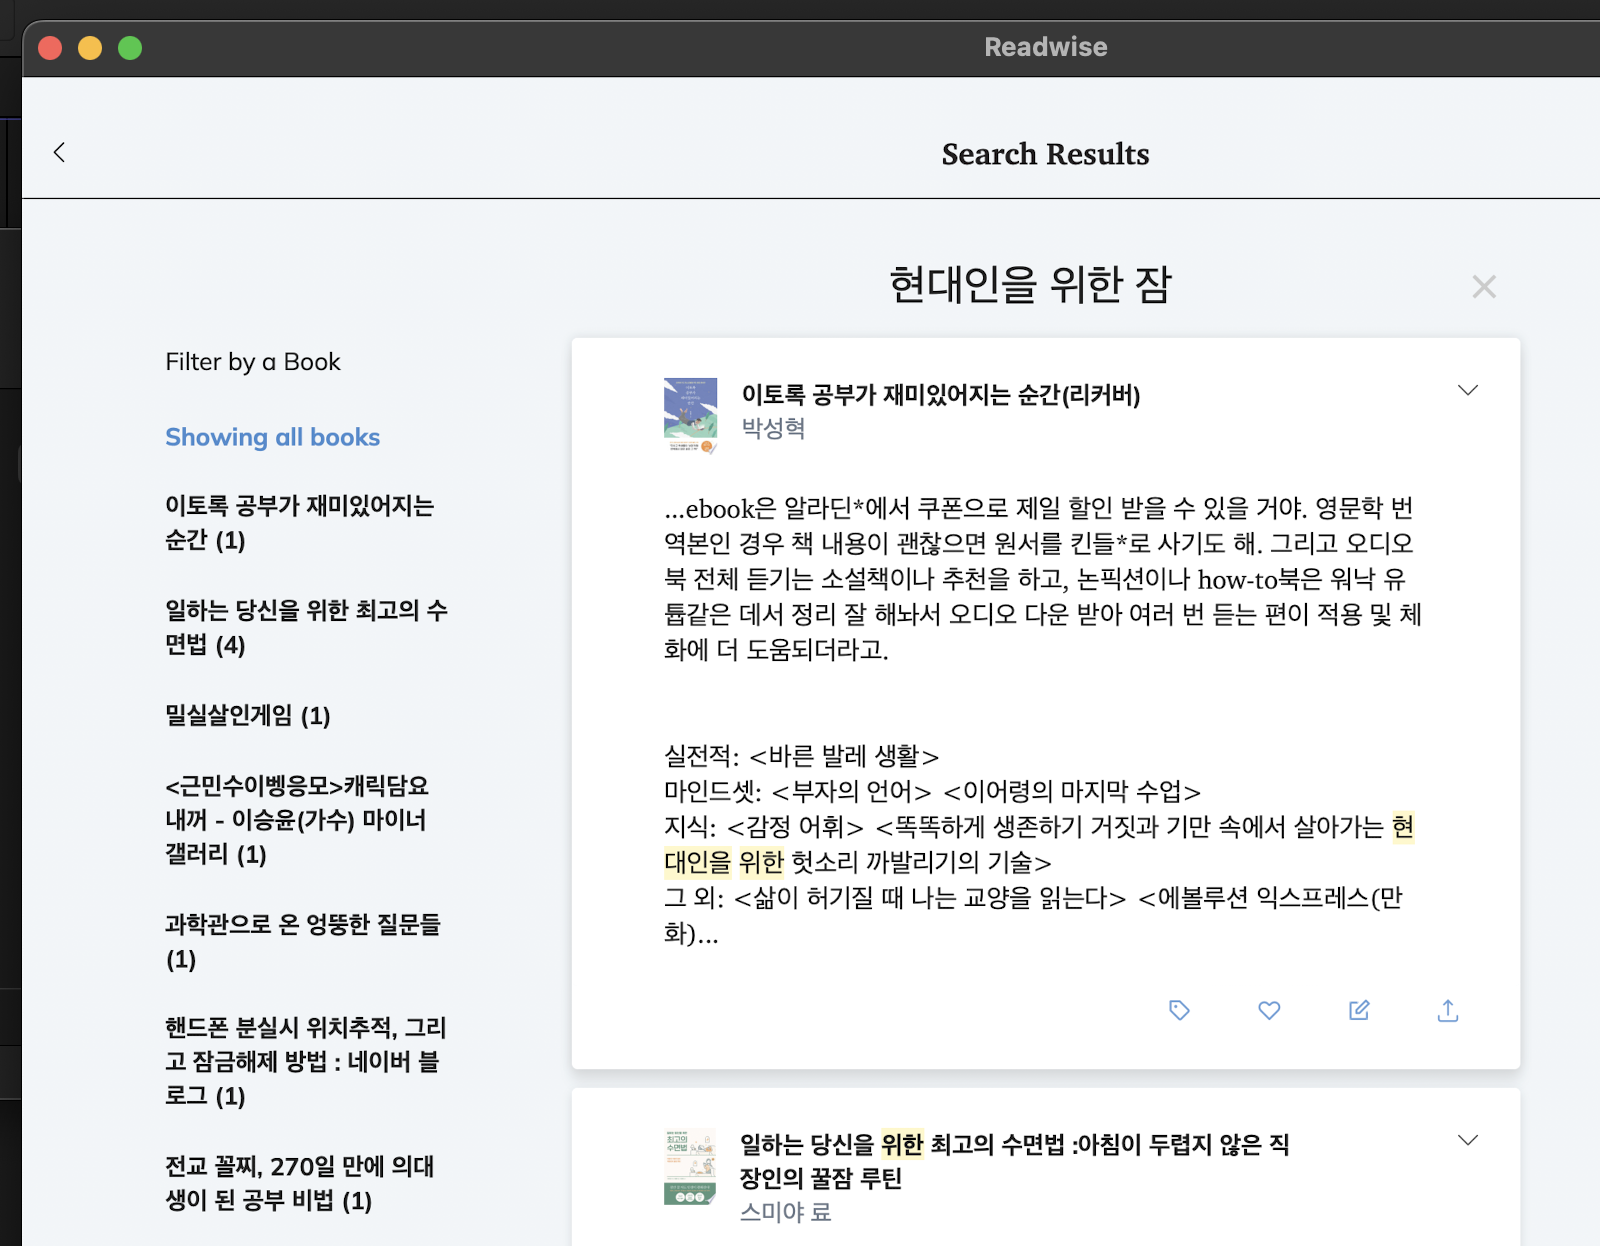The image size is (1600, 1246).
Task: Click the Filter by a Book heading
Action: [253, 362]
